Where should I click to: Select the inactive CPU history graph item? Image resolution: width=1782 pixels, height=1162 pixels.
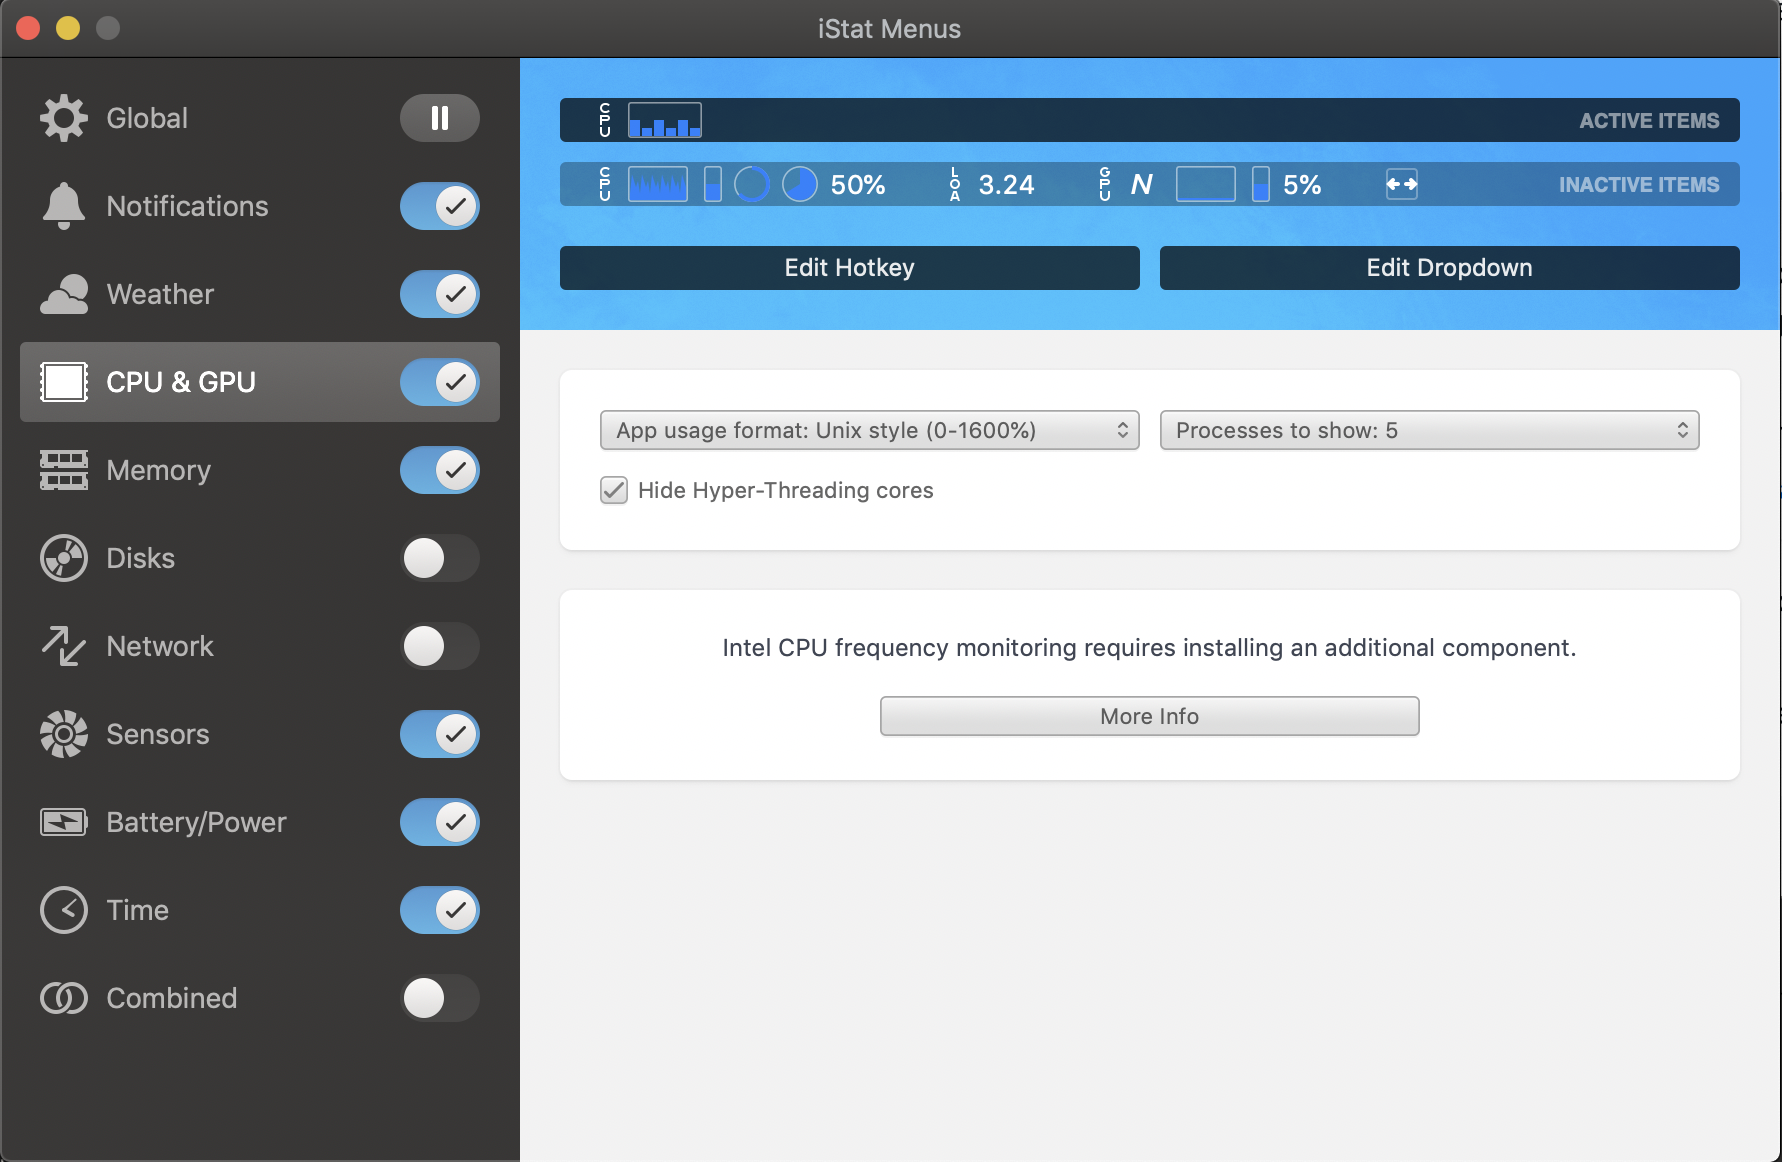[x=658, y=184]
